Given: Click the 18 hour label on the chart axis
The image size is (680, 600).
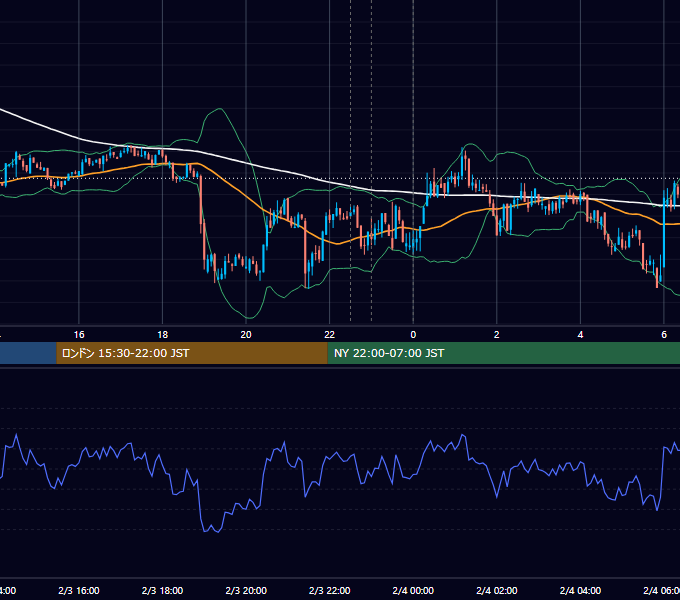Looking at the screenshot, I should (x=163, y=335).
